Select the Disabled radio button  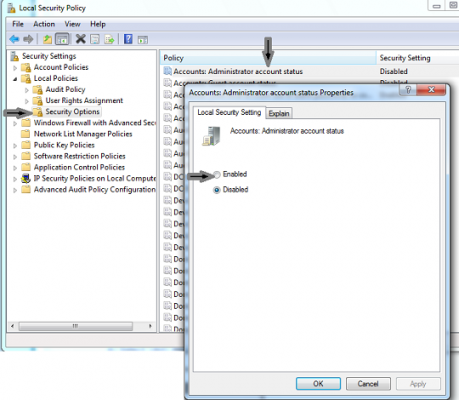click(x=217, y=190)
